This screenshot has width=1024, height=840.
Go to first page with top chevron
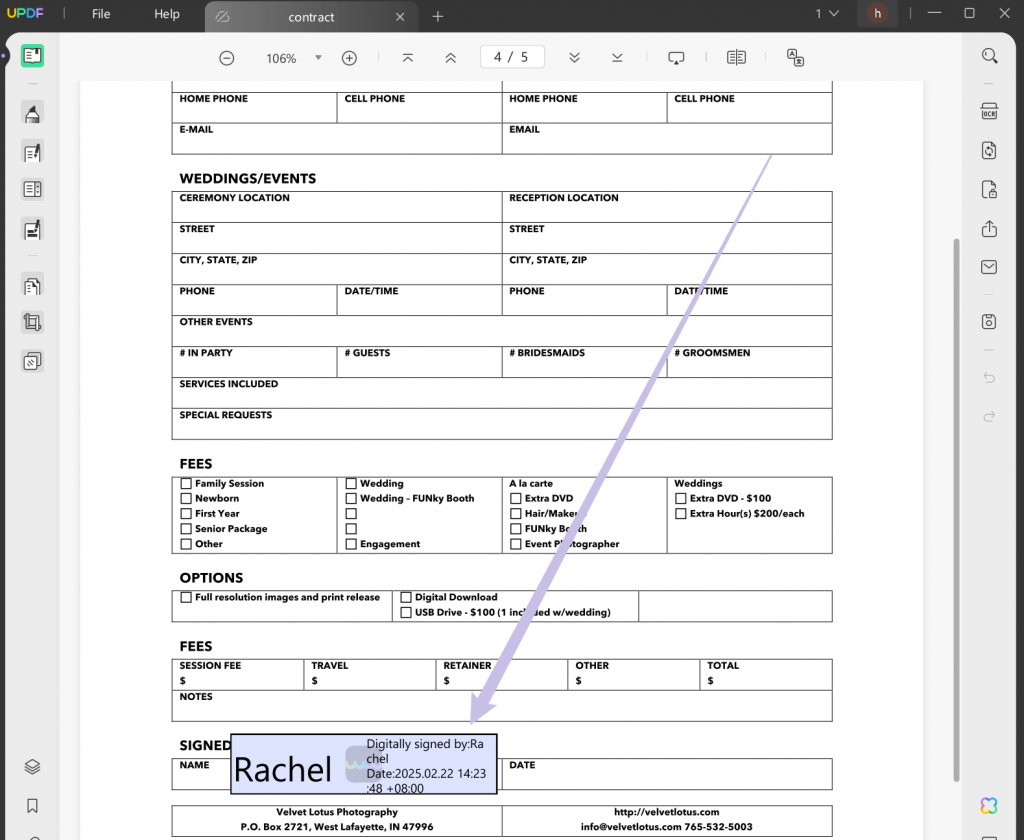click(x=407, y=57)
